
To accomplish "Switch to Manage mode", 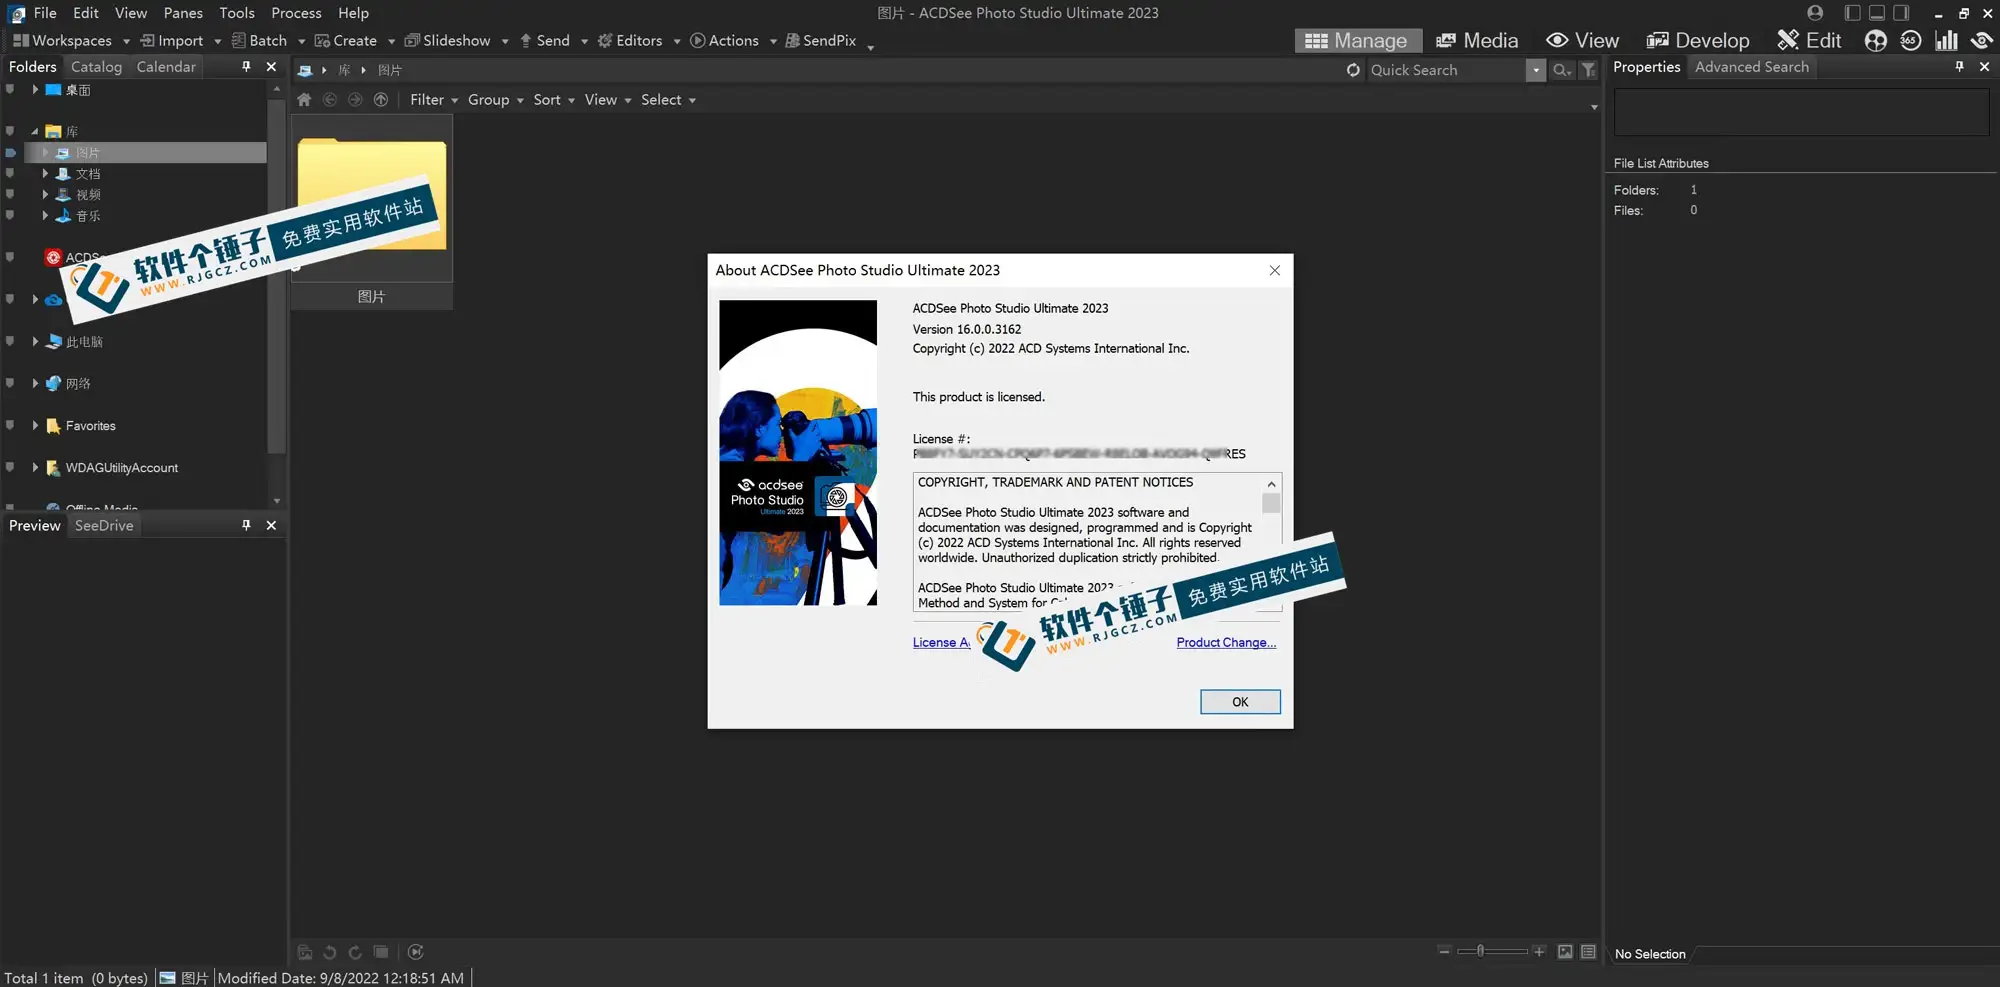I will [x=1357, y=40].
